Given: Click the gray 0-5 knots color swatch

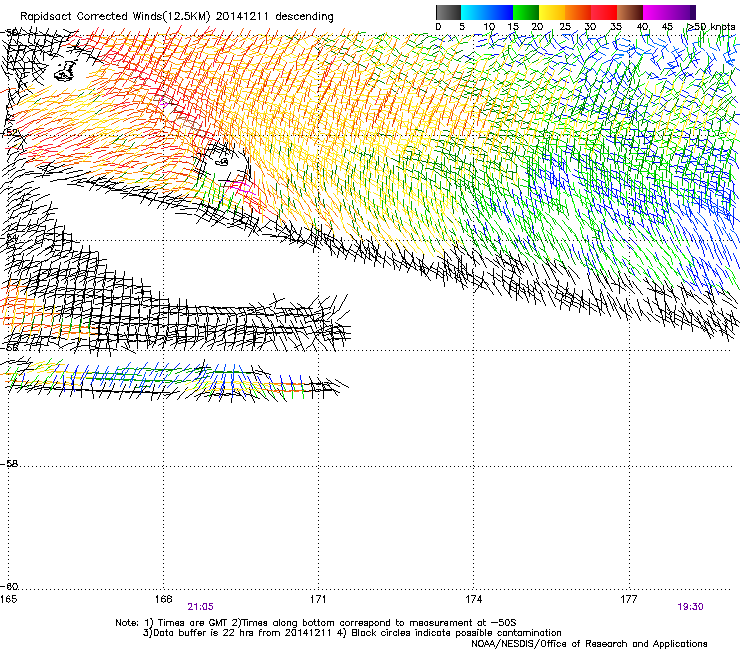Looking at the screenshot, I should [448, 12].
